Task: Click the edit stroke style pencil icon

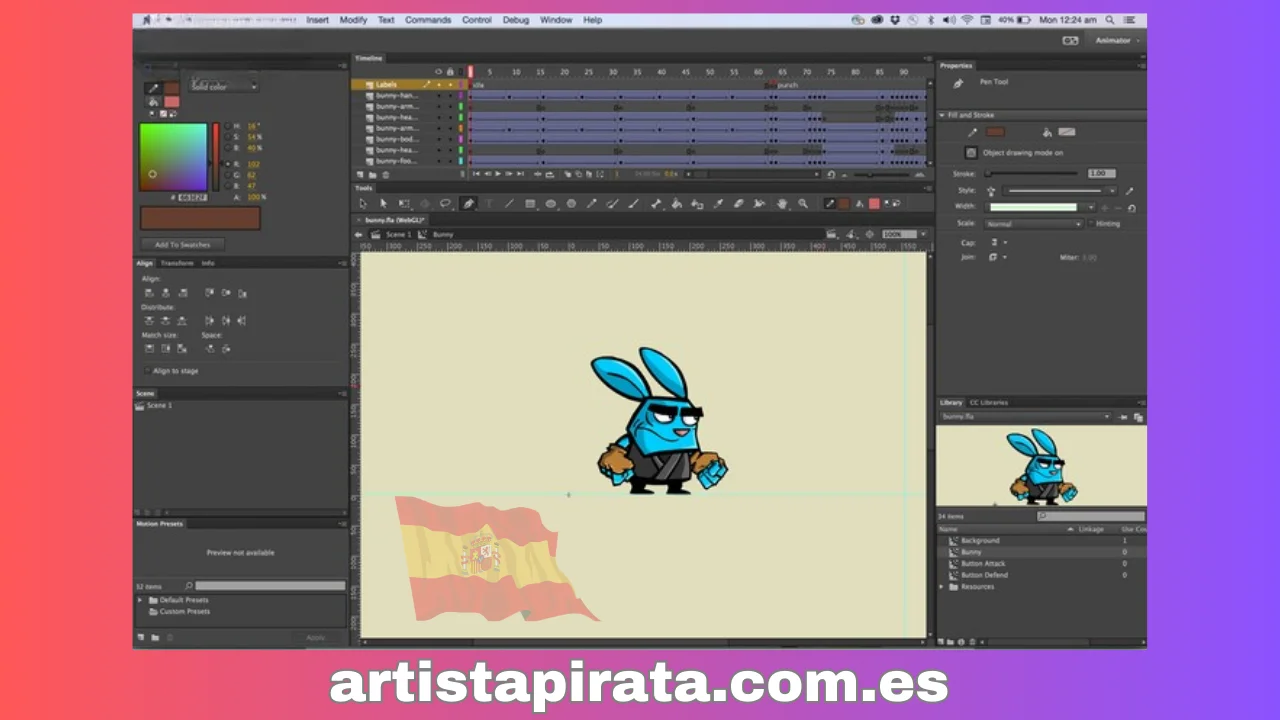Action: (x=1130, y=190)
